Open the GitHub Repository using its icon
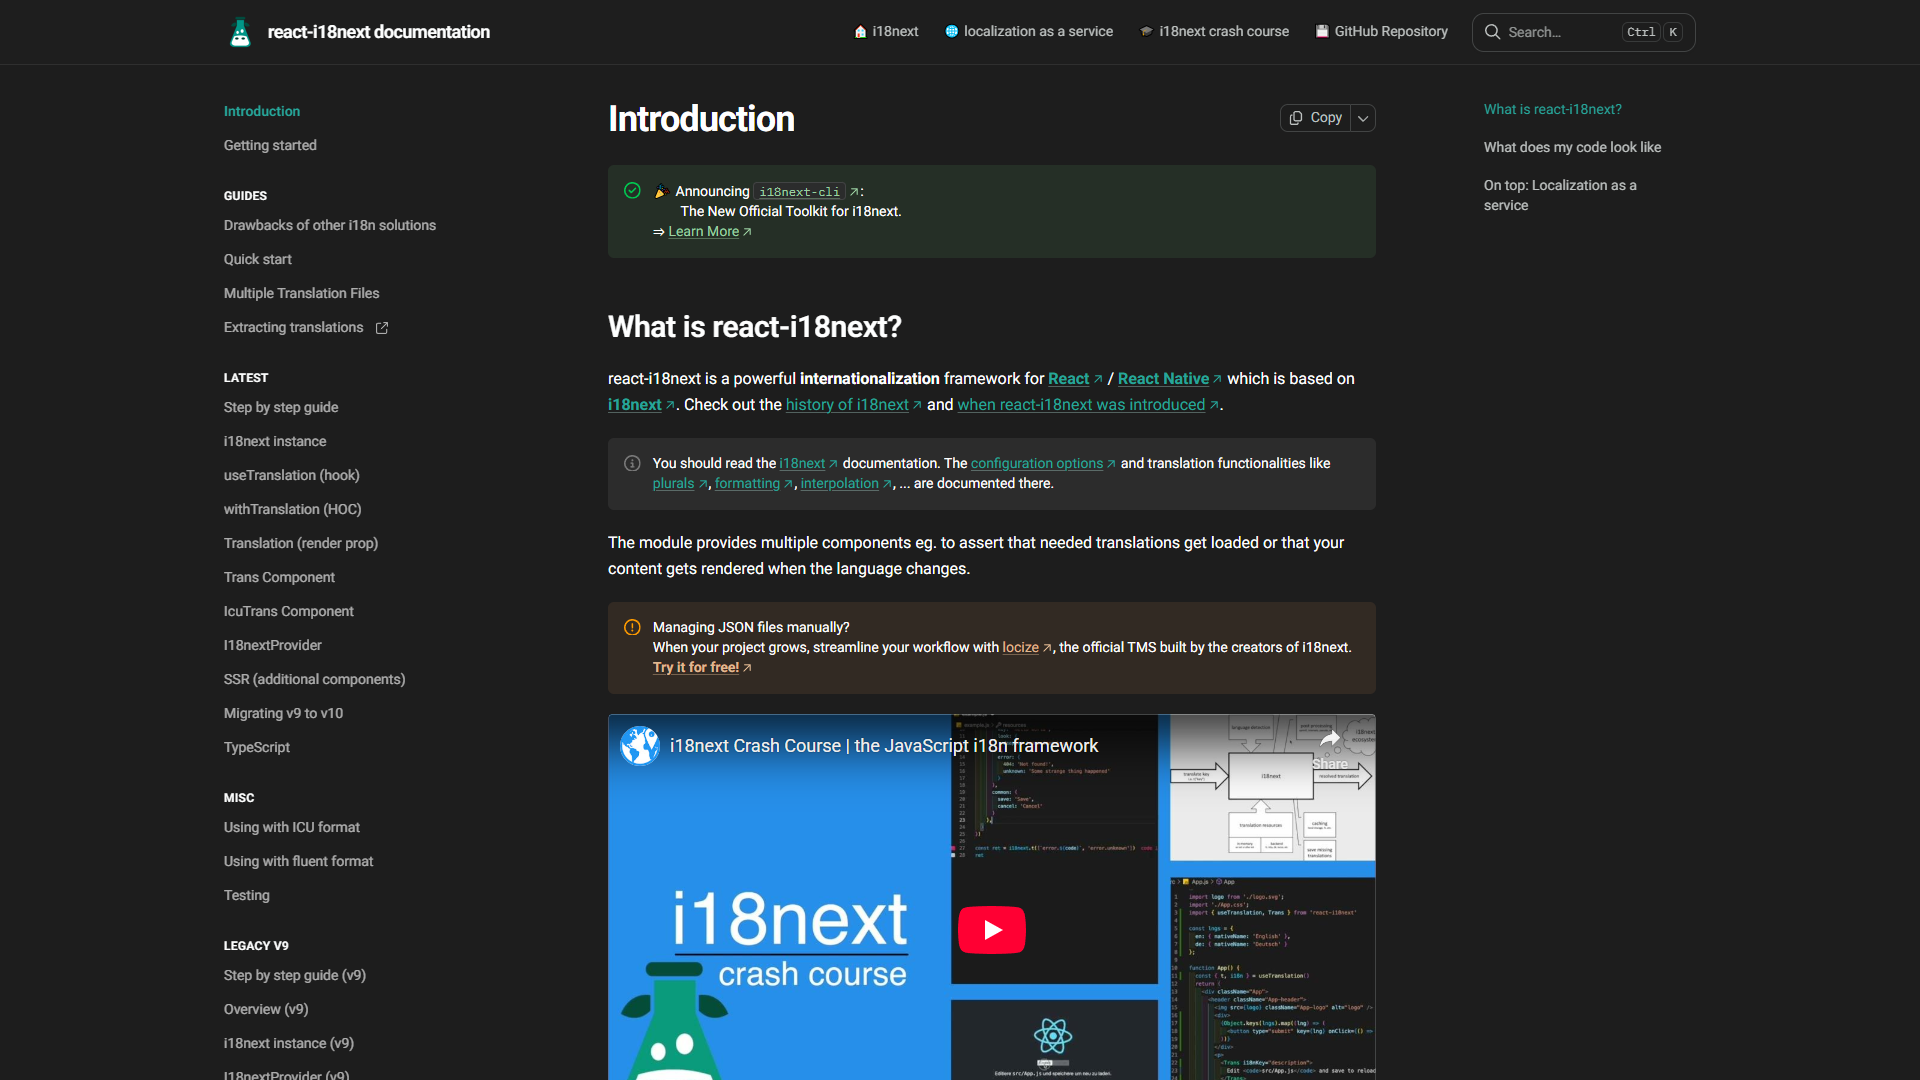This screenshot has width=1920, height=1080. click(x=1322, y=31)
